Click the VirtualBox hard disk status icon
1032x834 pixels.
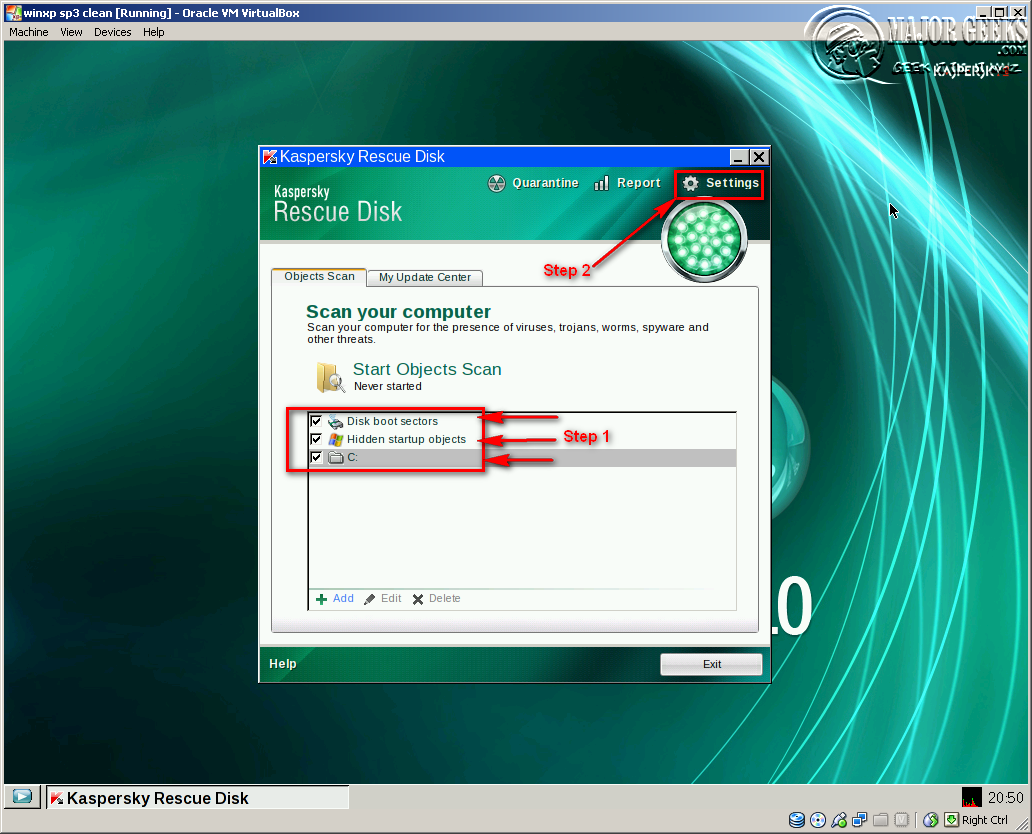(797, 820)
